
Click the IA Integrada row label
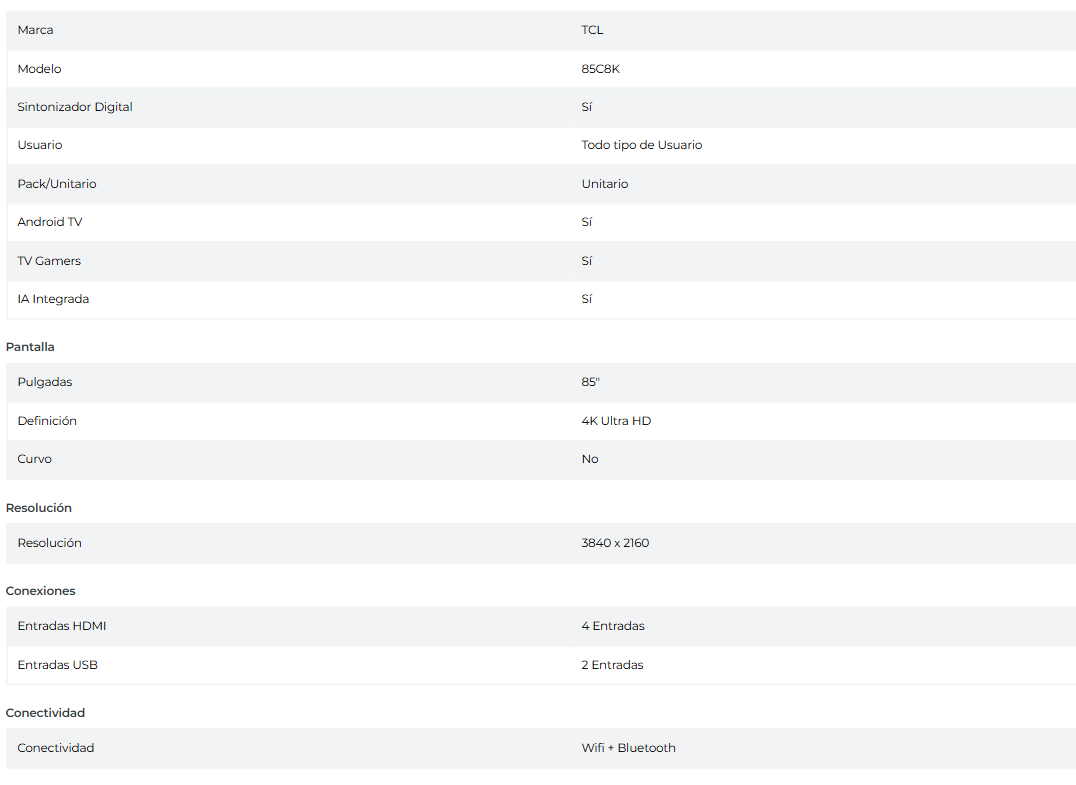point(53,299)
